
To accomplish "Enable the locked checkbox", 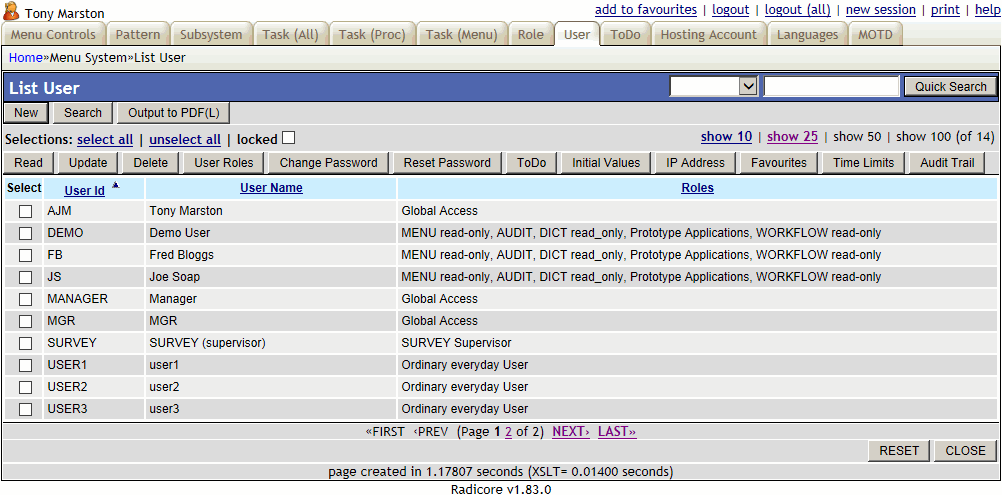I will click(289, 138).
